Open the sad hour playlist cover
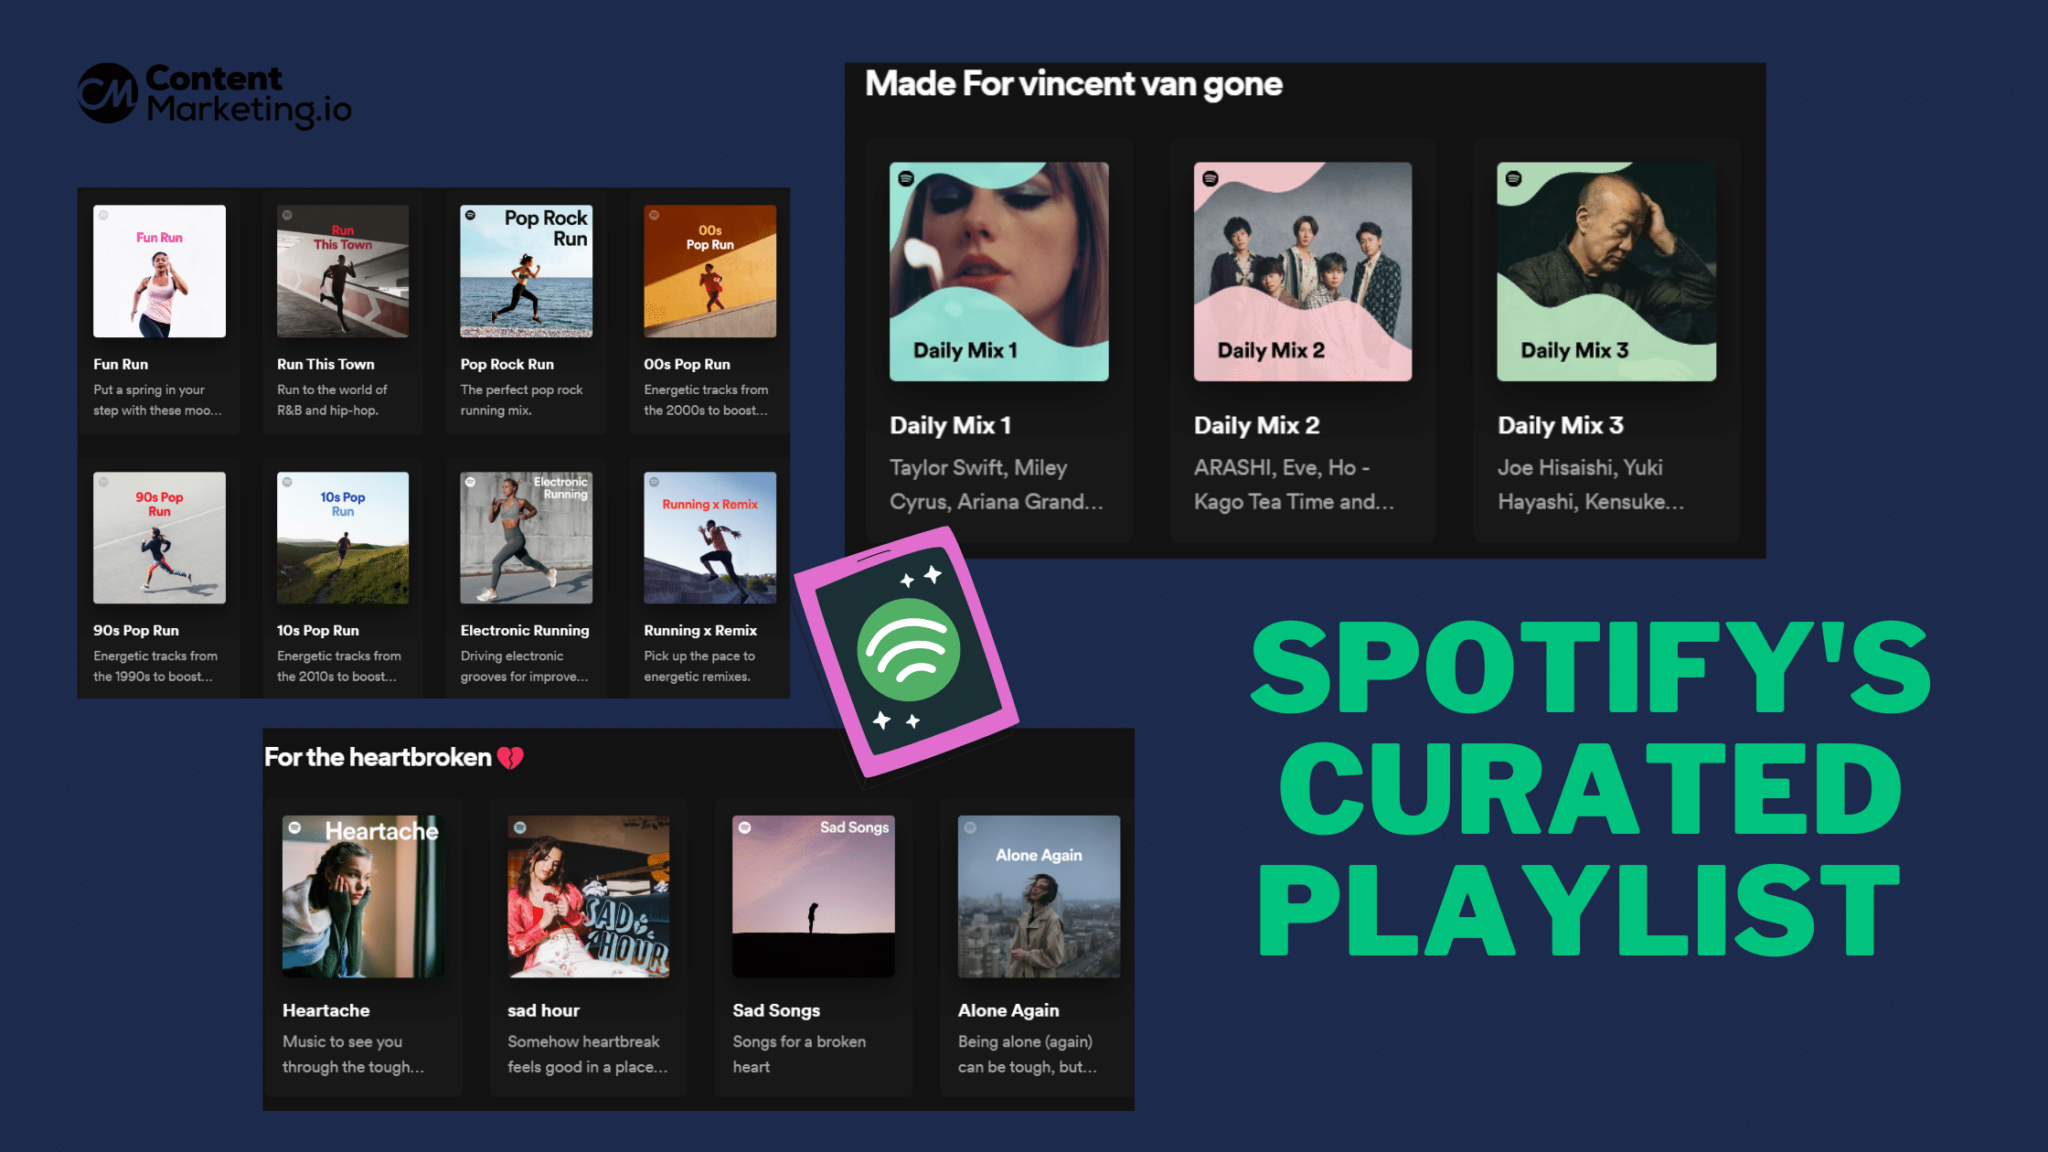Screen dimensions: 2048x1152 (x=588, y=896)
